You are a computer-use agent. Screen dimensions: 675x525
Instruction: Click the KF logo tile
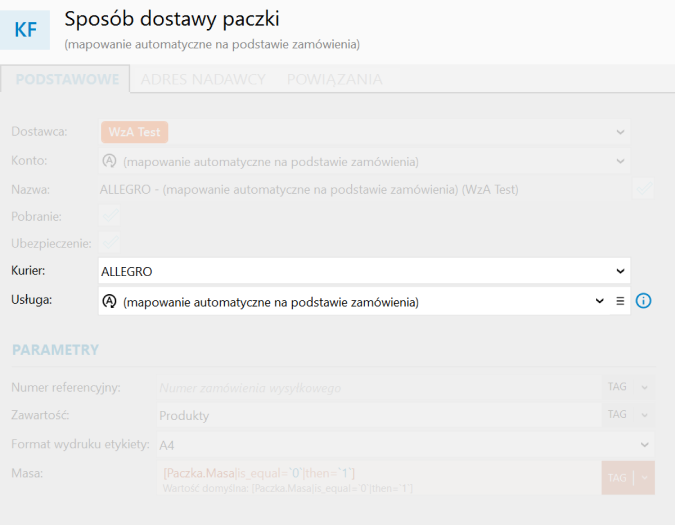point(25,30)
